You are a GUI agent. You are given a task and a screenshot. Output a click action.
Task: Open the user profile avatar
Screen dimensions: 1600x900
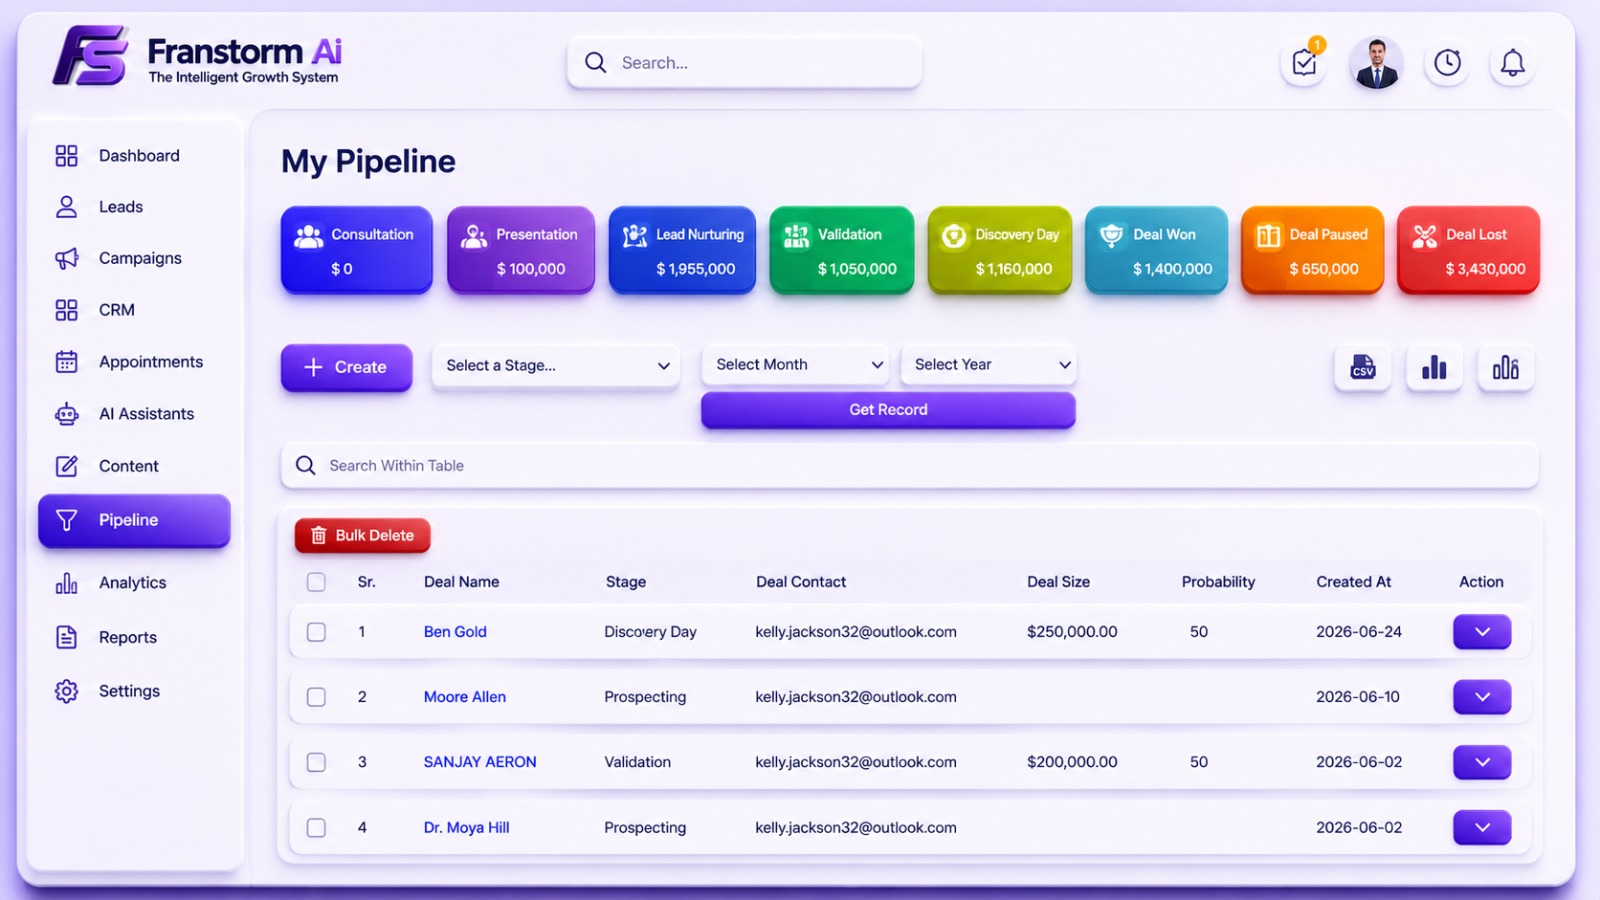point(1376,63)
